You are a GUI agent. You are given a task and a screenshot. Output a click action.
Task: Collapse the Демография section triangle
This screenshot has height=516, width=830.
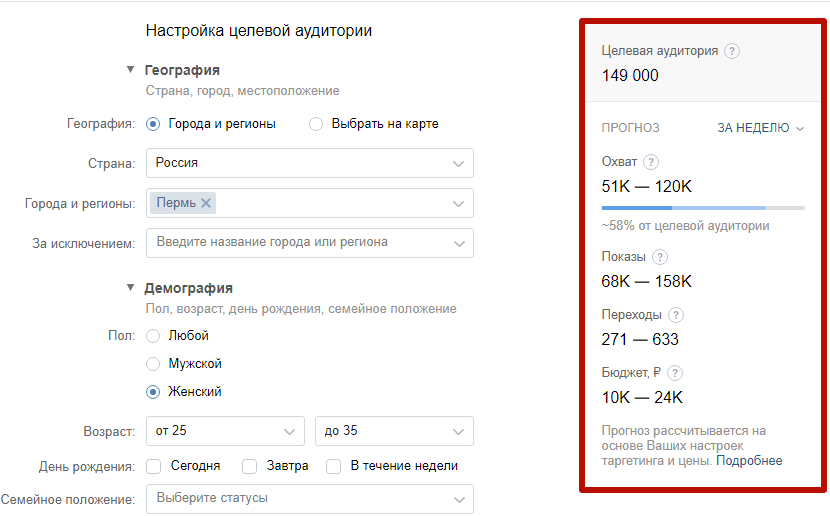130,288
